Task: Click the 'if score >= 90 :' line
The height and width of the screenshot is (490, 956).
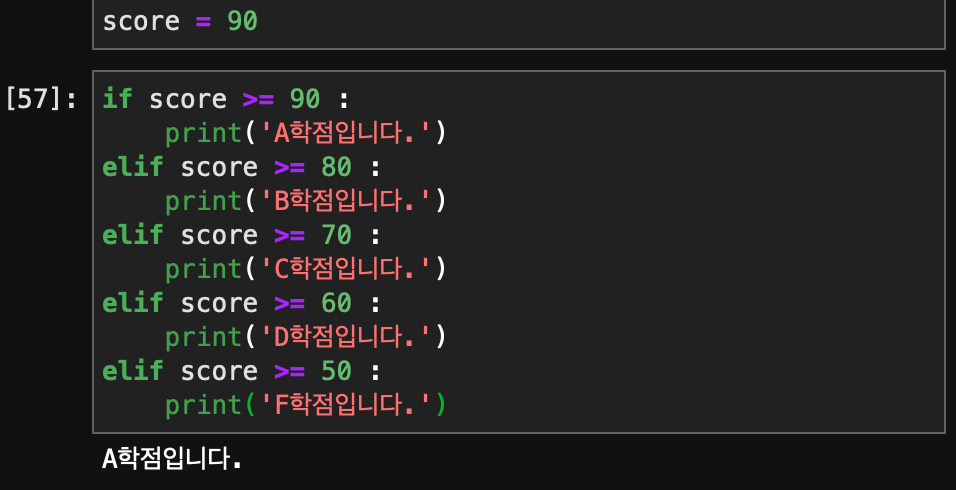Action: coord(226,99)
